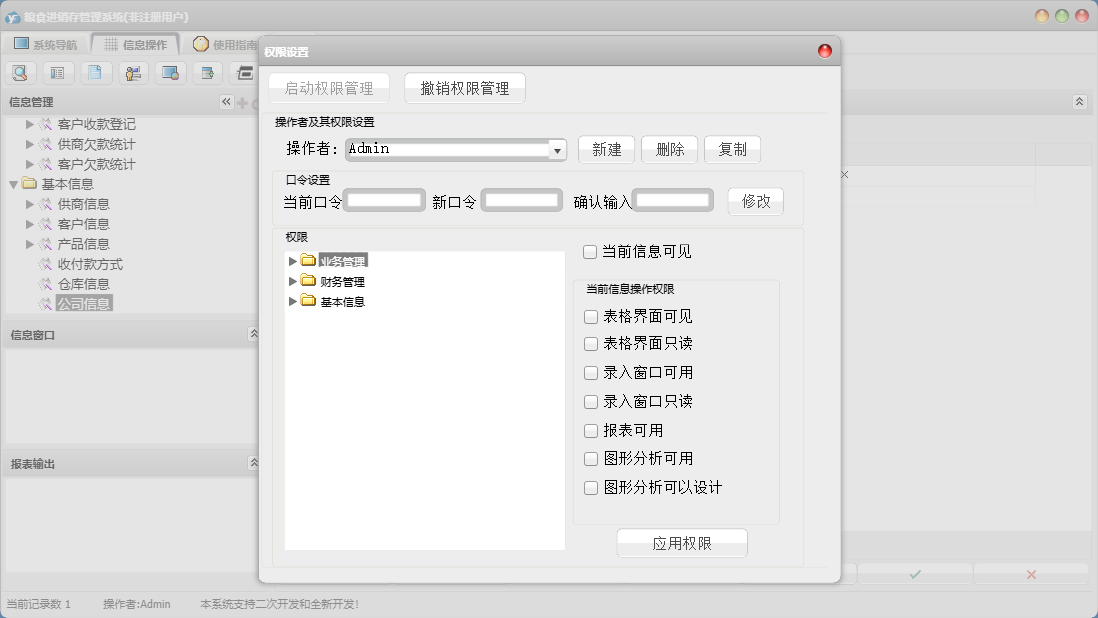Click the form list view toolbar icon
1098x618 pixels.
[57, 73]
